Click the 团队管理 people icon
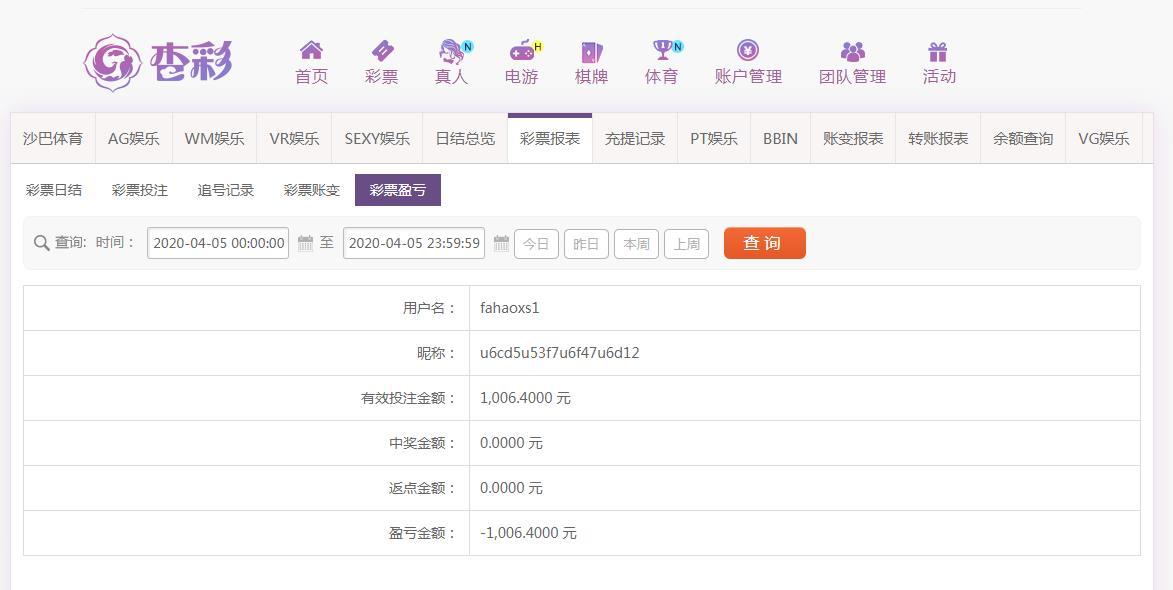This screenshot has width=1173, height=590. click(x=852, y=51)
